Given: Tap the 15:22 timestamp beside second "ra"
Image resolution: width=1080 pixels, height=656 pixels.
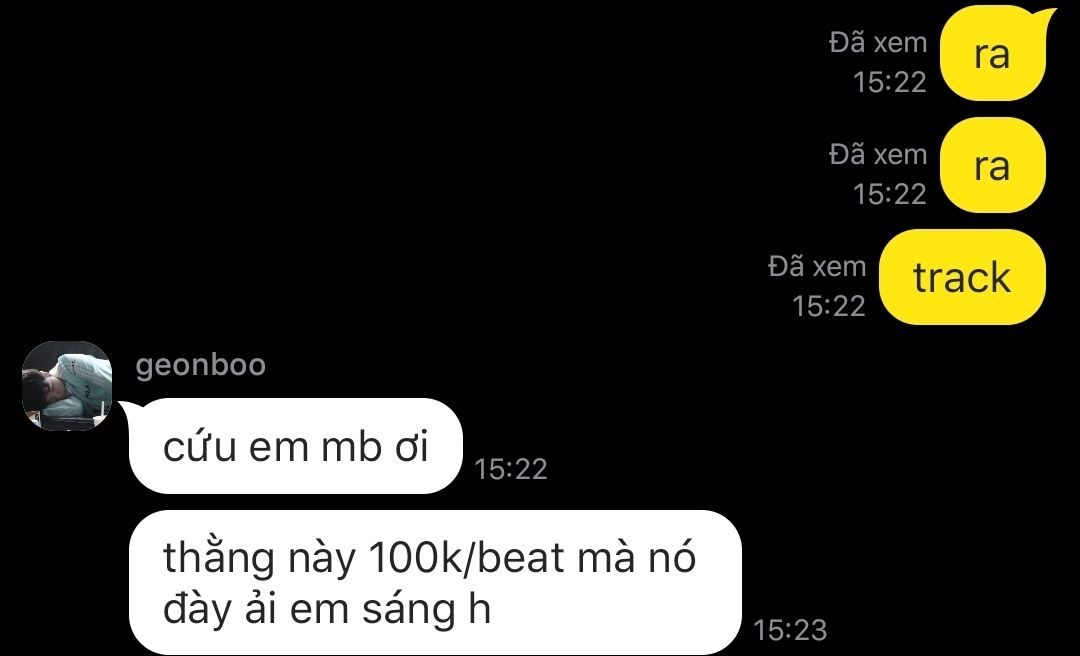Looking at the screenshot, I should pyautogui.click(x=890, y=194).
